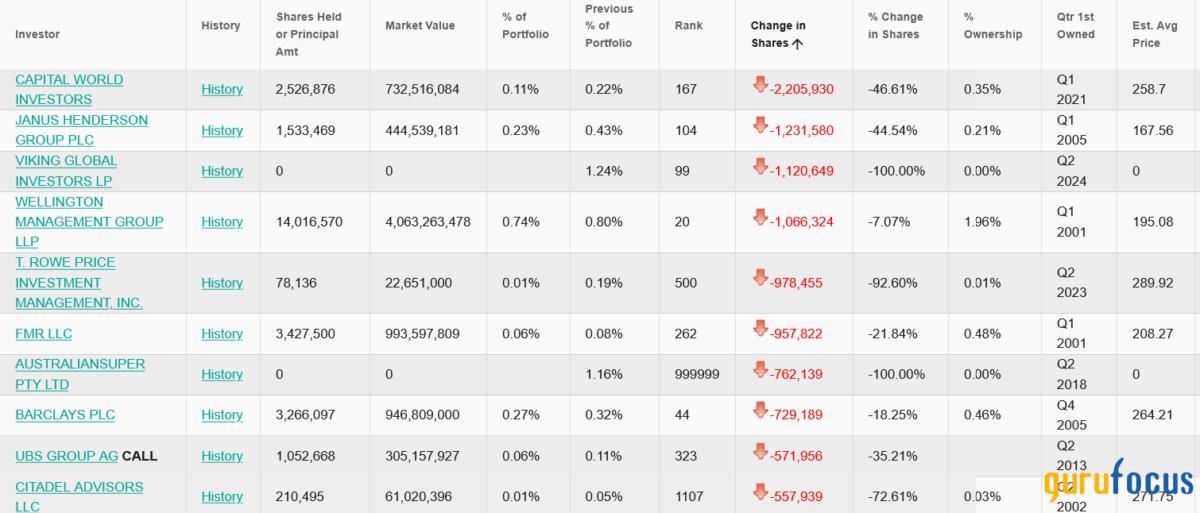Click red decrease arrow in Janus Henderson row
The width and height of the screenshot is (1200, 513).
click(760, 128)
